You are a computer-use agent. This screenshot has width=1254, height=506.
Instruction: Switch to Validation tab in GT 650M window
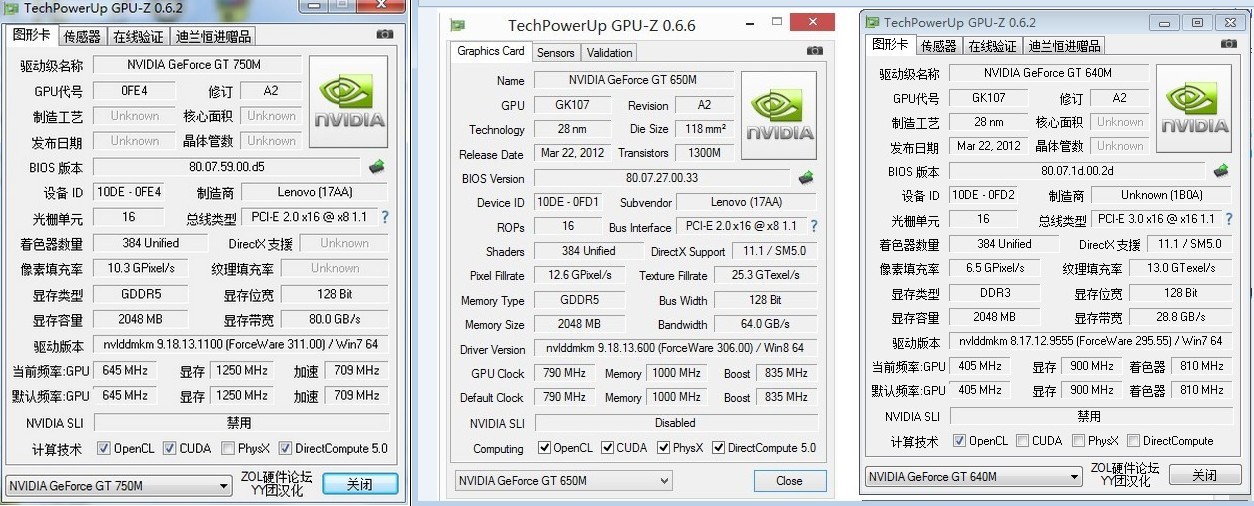coord(609,52)
